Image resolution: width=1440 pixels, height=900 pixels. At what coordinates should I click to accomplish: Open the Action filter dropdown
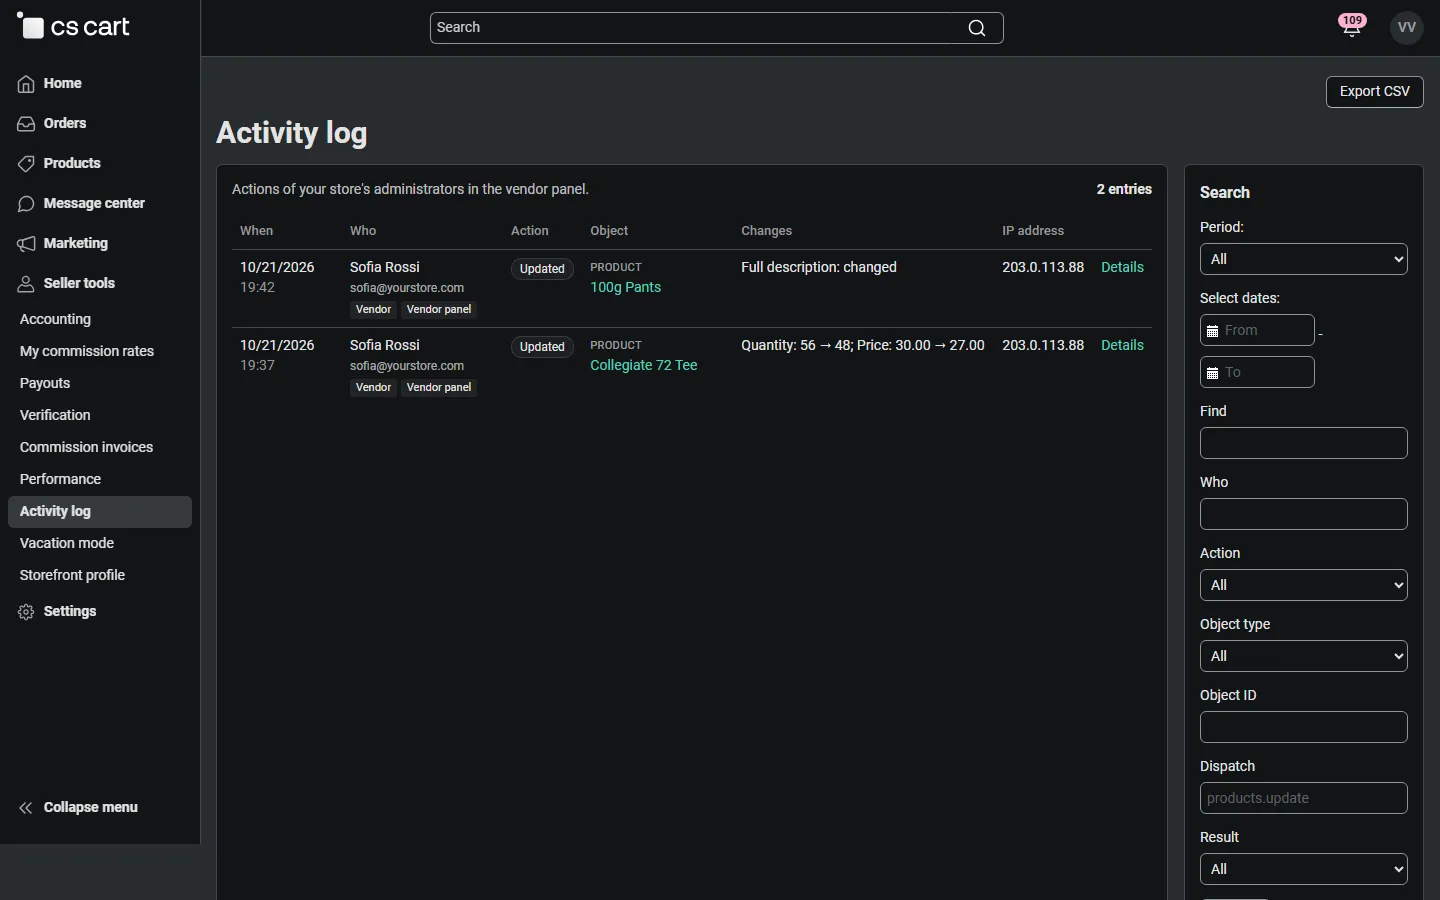pos(1304,585)
